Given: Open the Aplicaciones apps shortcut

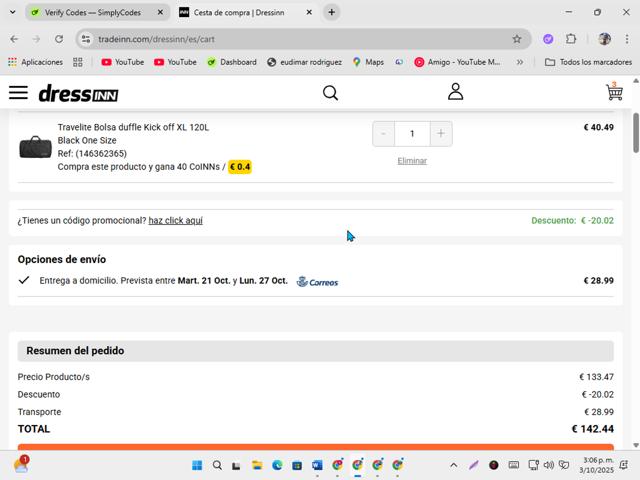Looking at the screenshot, I should (36, 62).
